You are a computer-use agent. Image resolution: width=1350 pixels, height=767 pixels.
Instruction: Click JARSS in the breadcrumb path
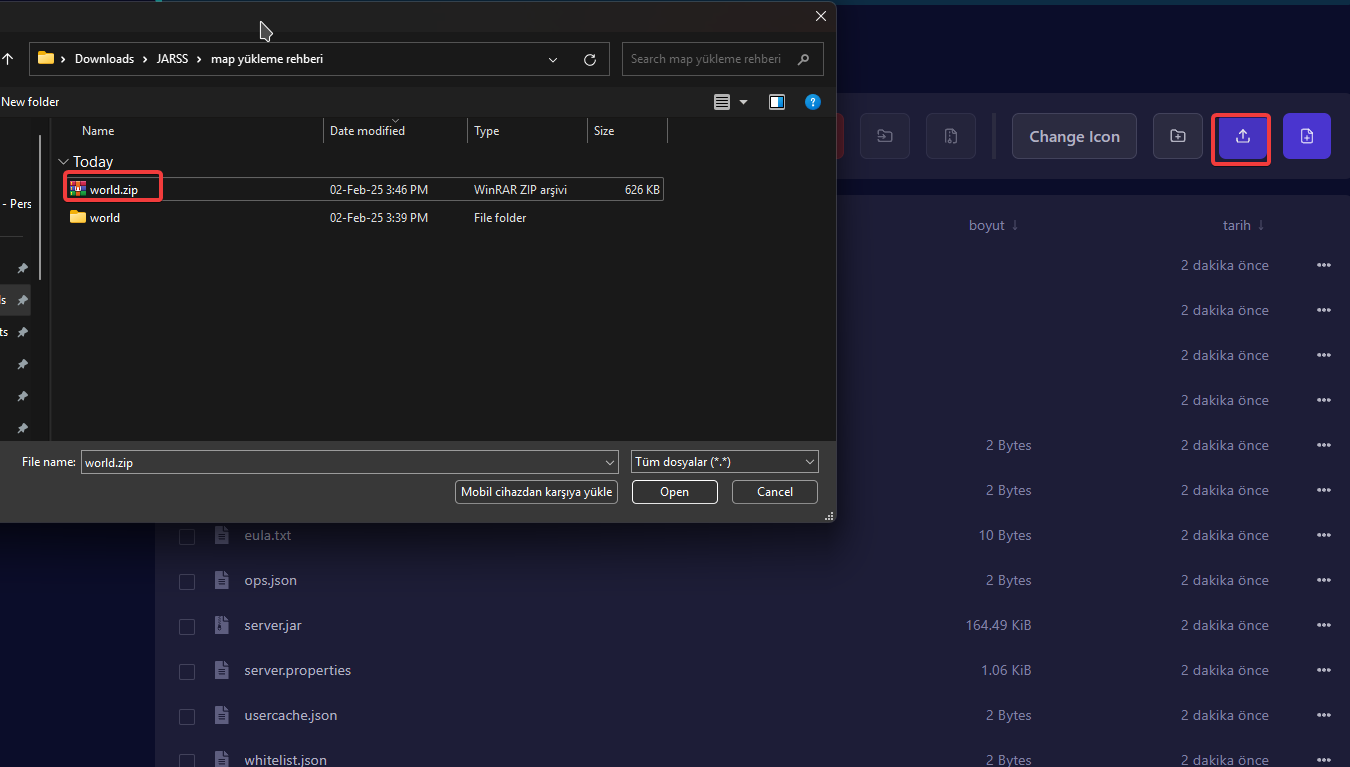[x=172, y=59]
